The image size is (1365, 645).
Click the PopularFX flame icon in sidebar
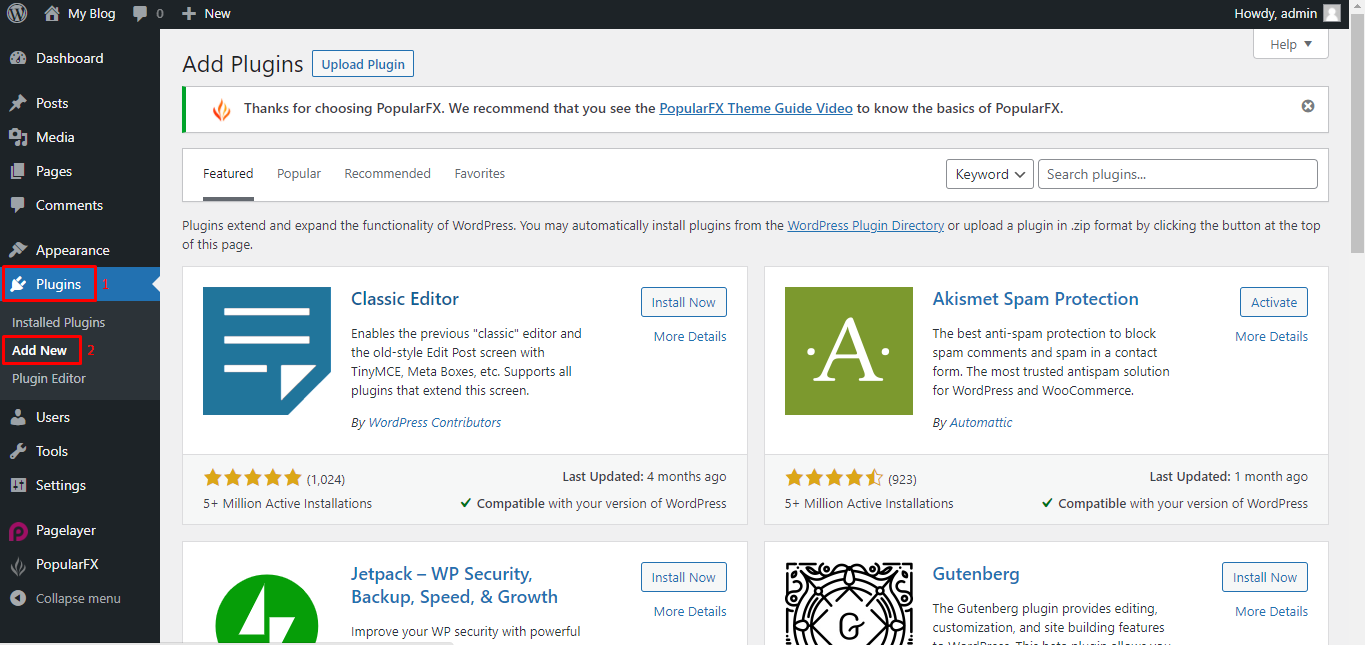click(18, 565)
